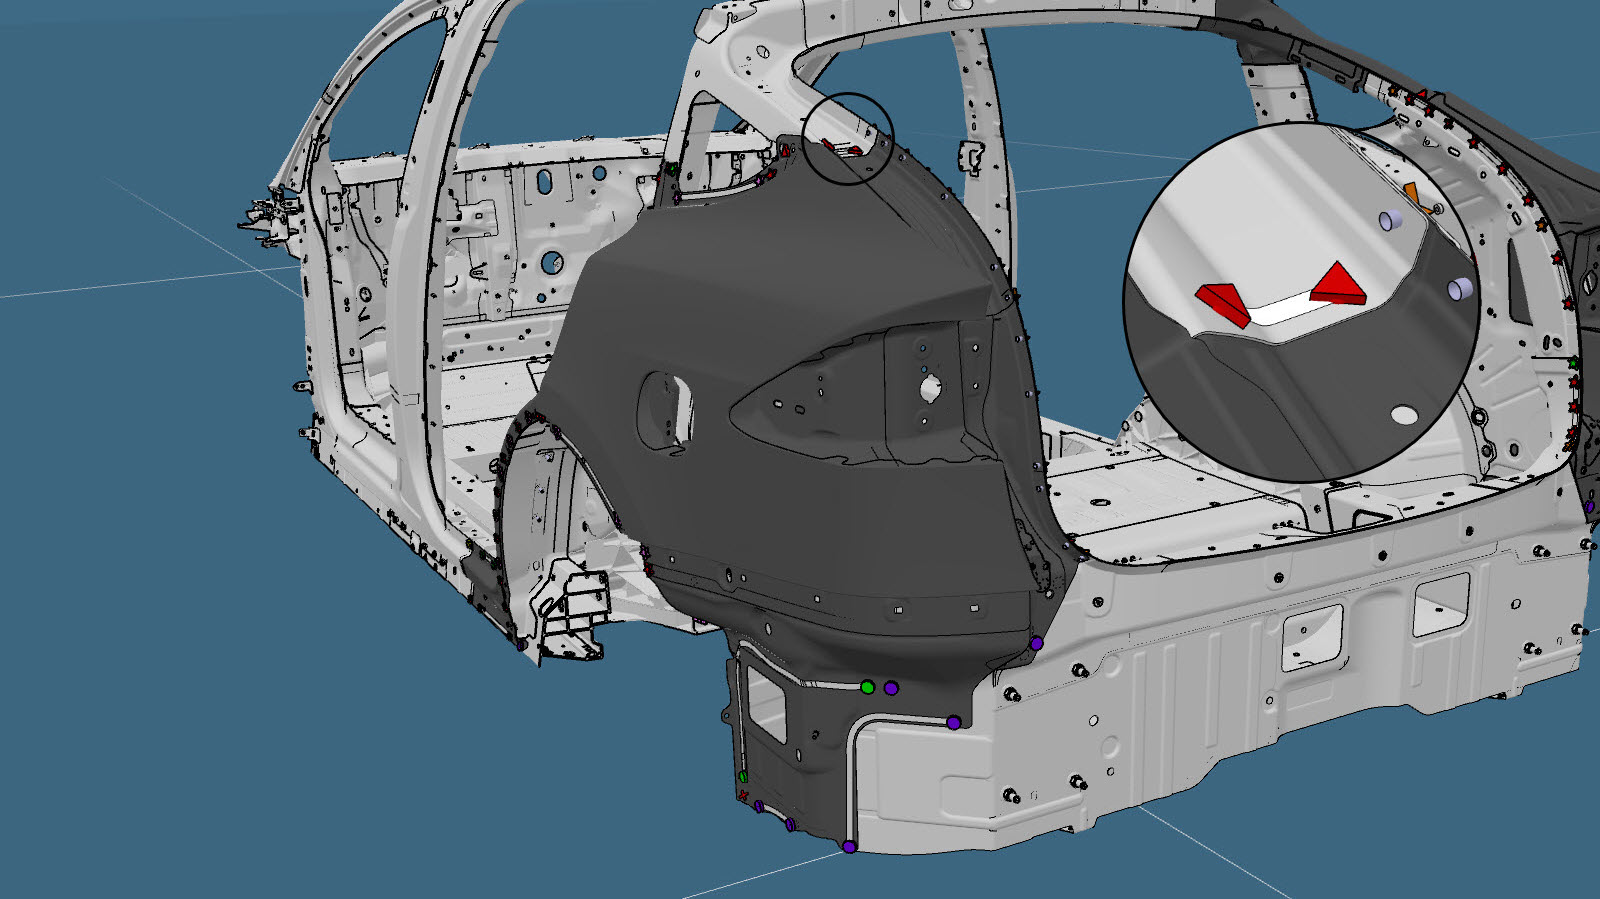Select the oval cutout in the dark quarter panel
The height and width of the screenshot is (899, 1600).
[665, 407]
